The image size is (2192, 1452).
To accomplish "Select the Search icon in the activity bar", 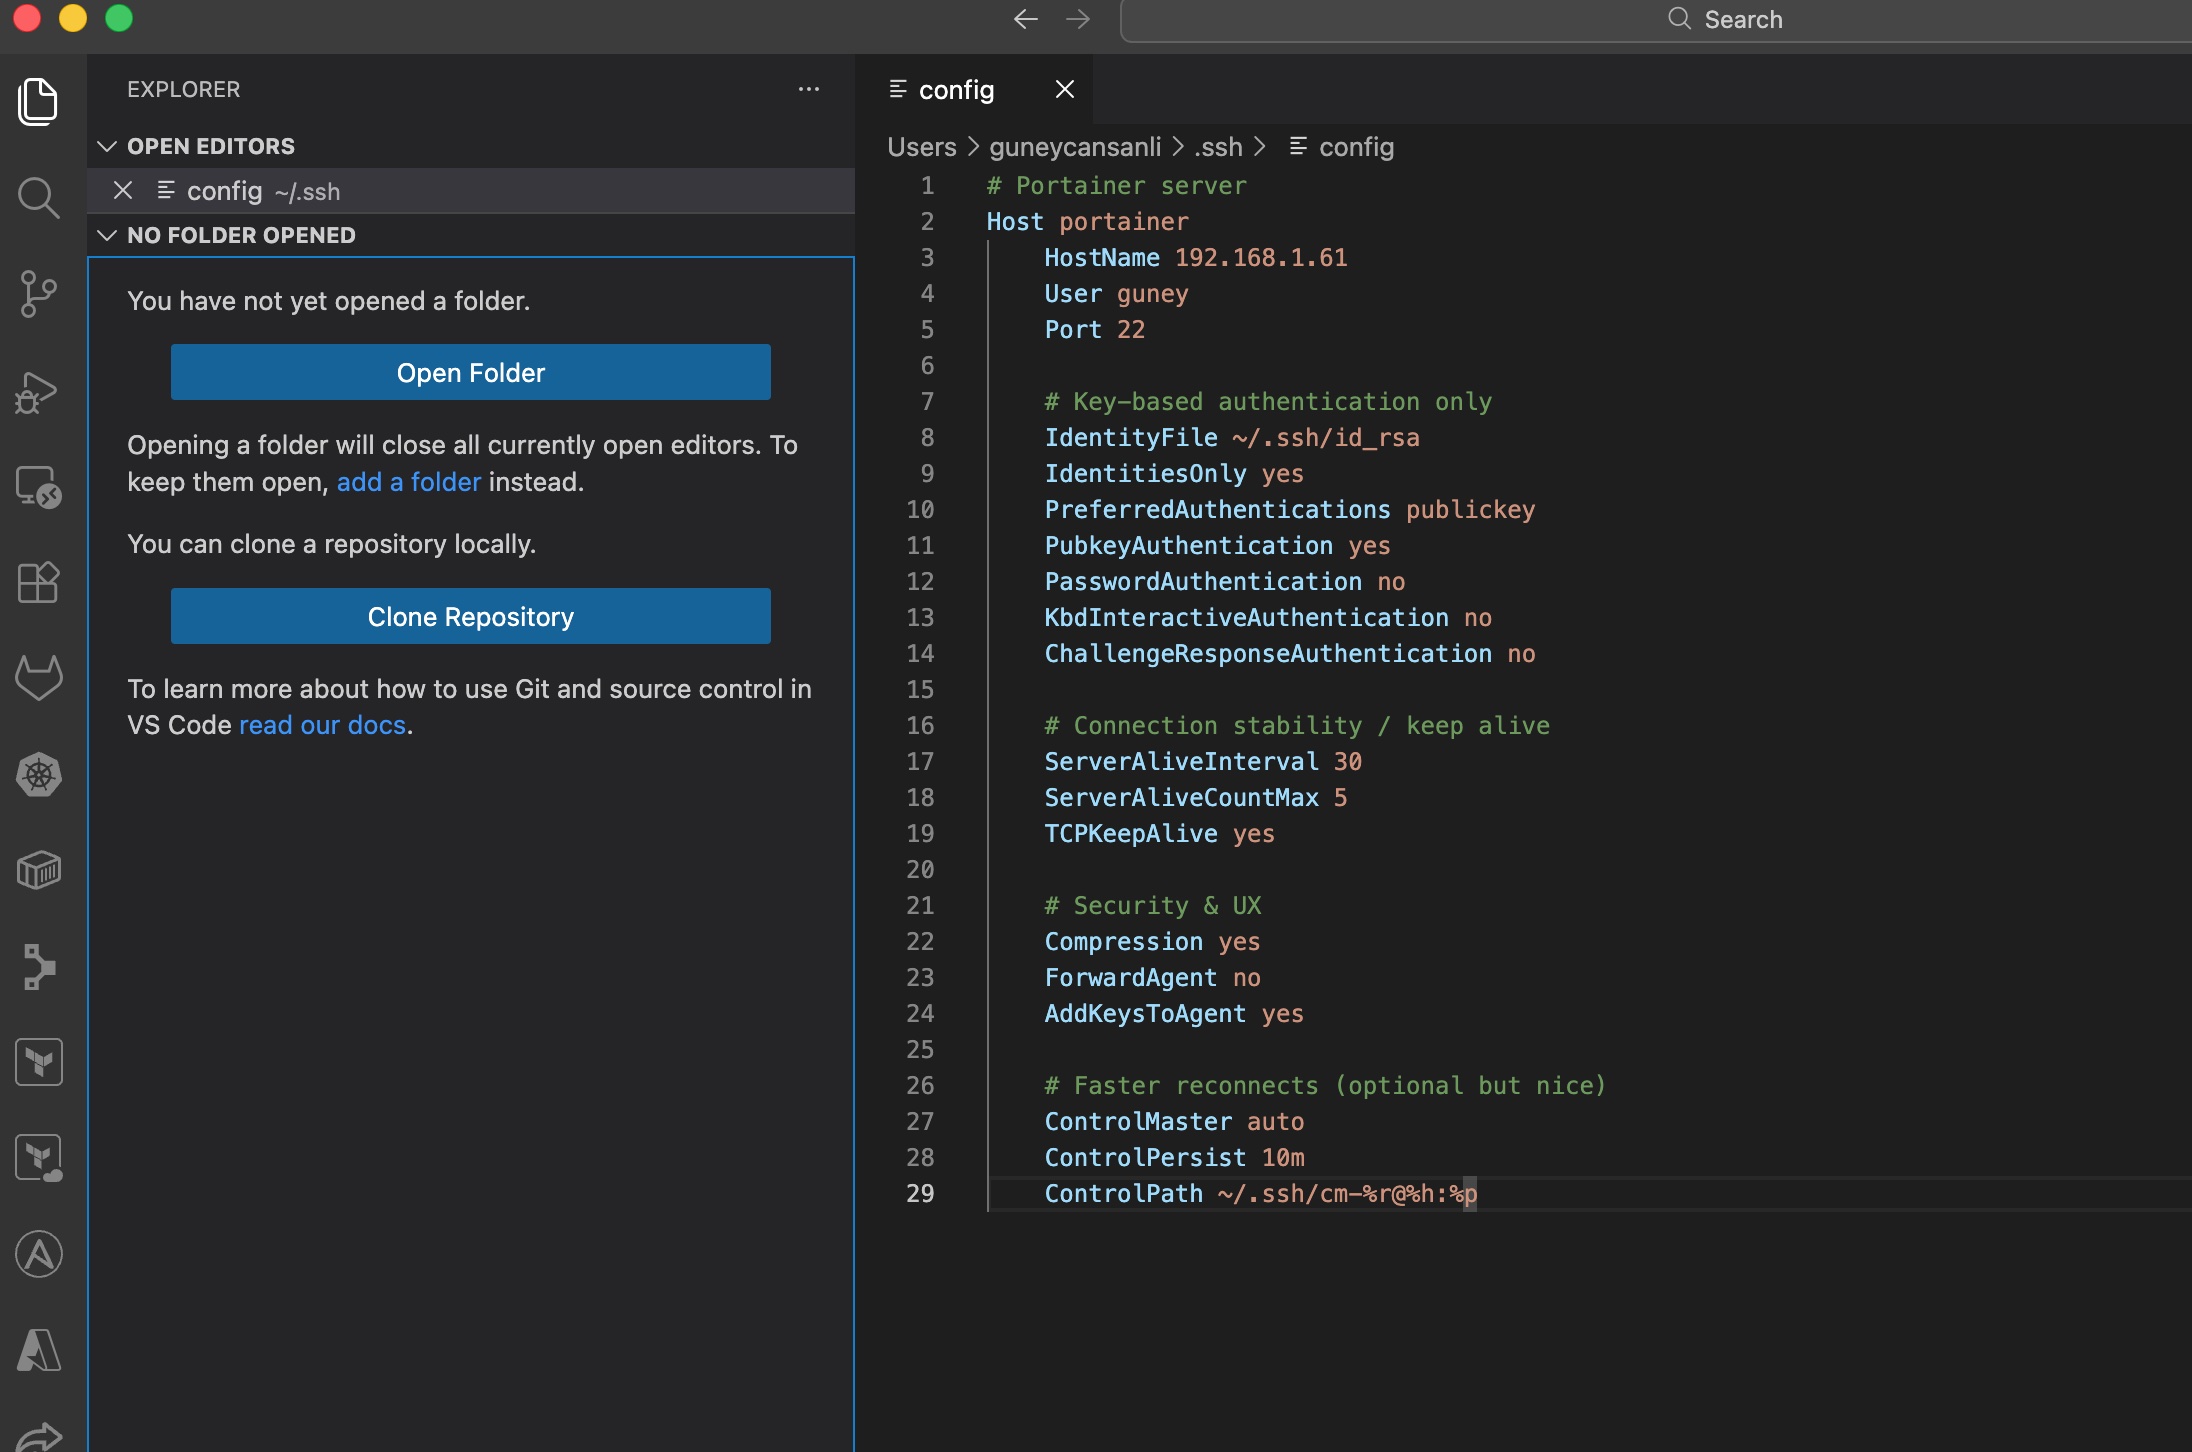I will 39,197.
